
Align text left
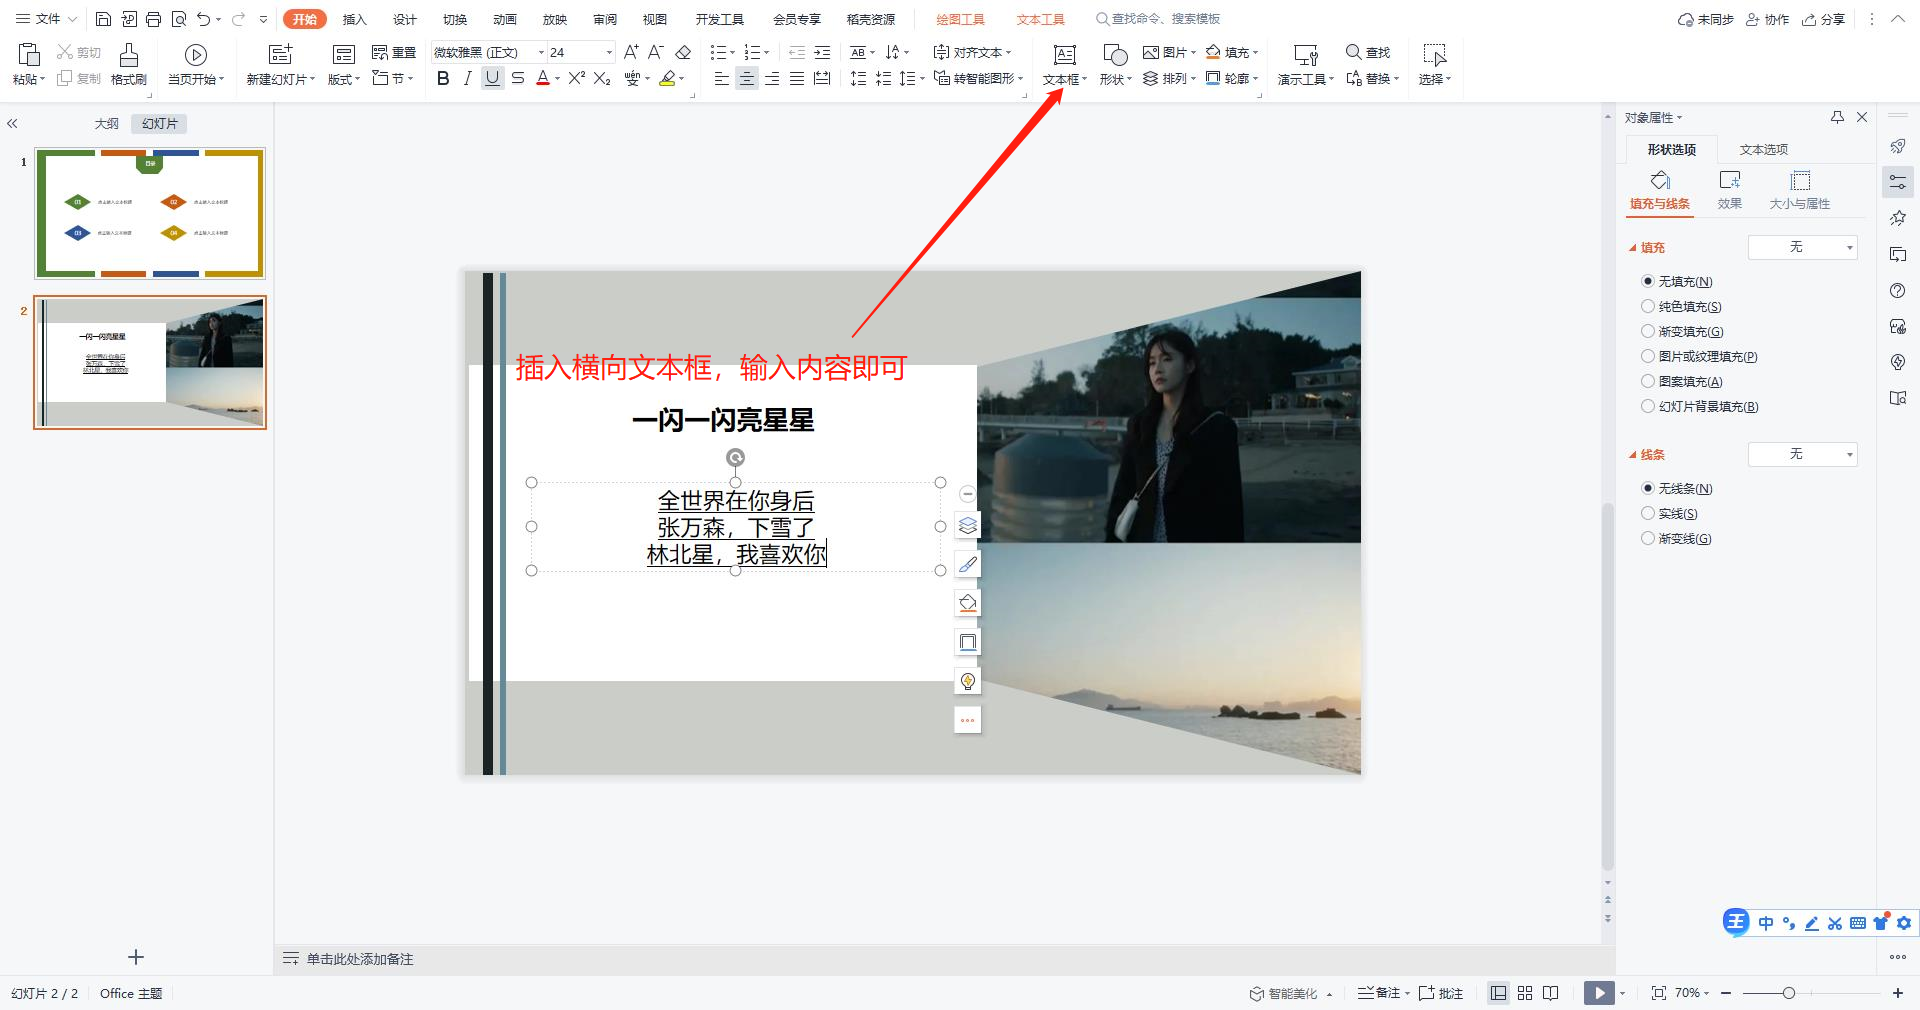click(x=722, y=78)
